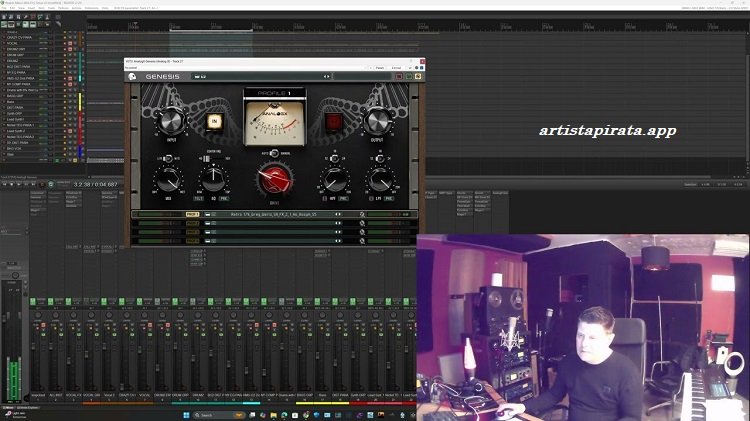This screenshot has height=421, width=750.
Task: Toggle the LPF slope switch above LPF knob
Action: point(380,158)
